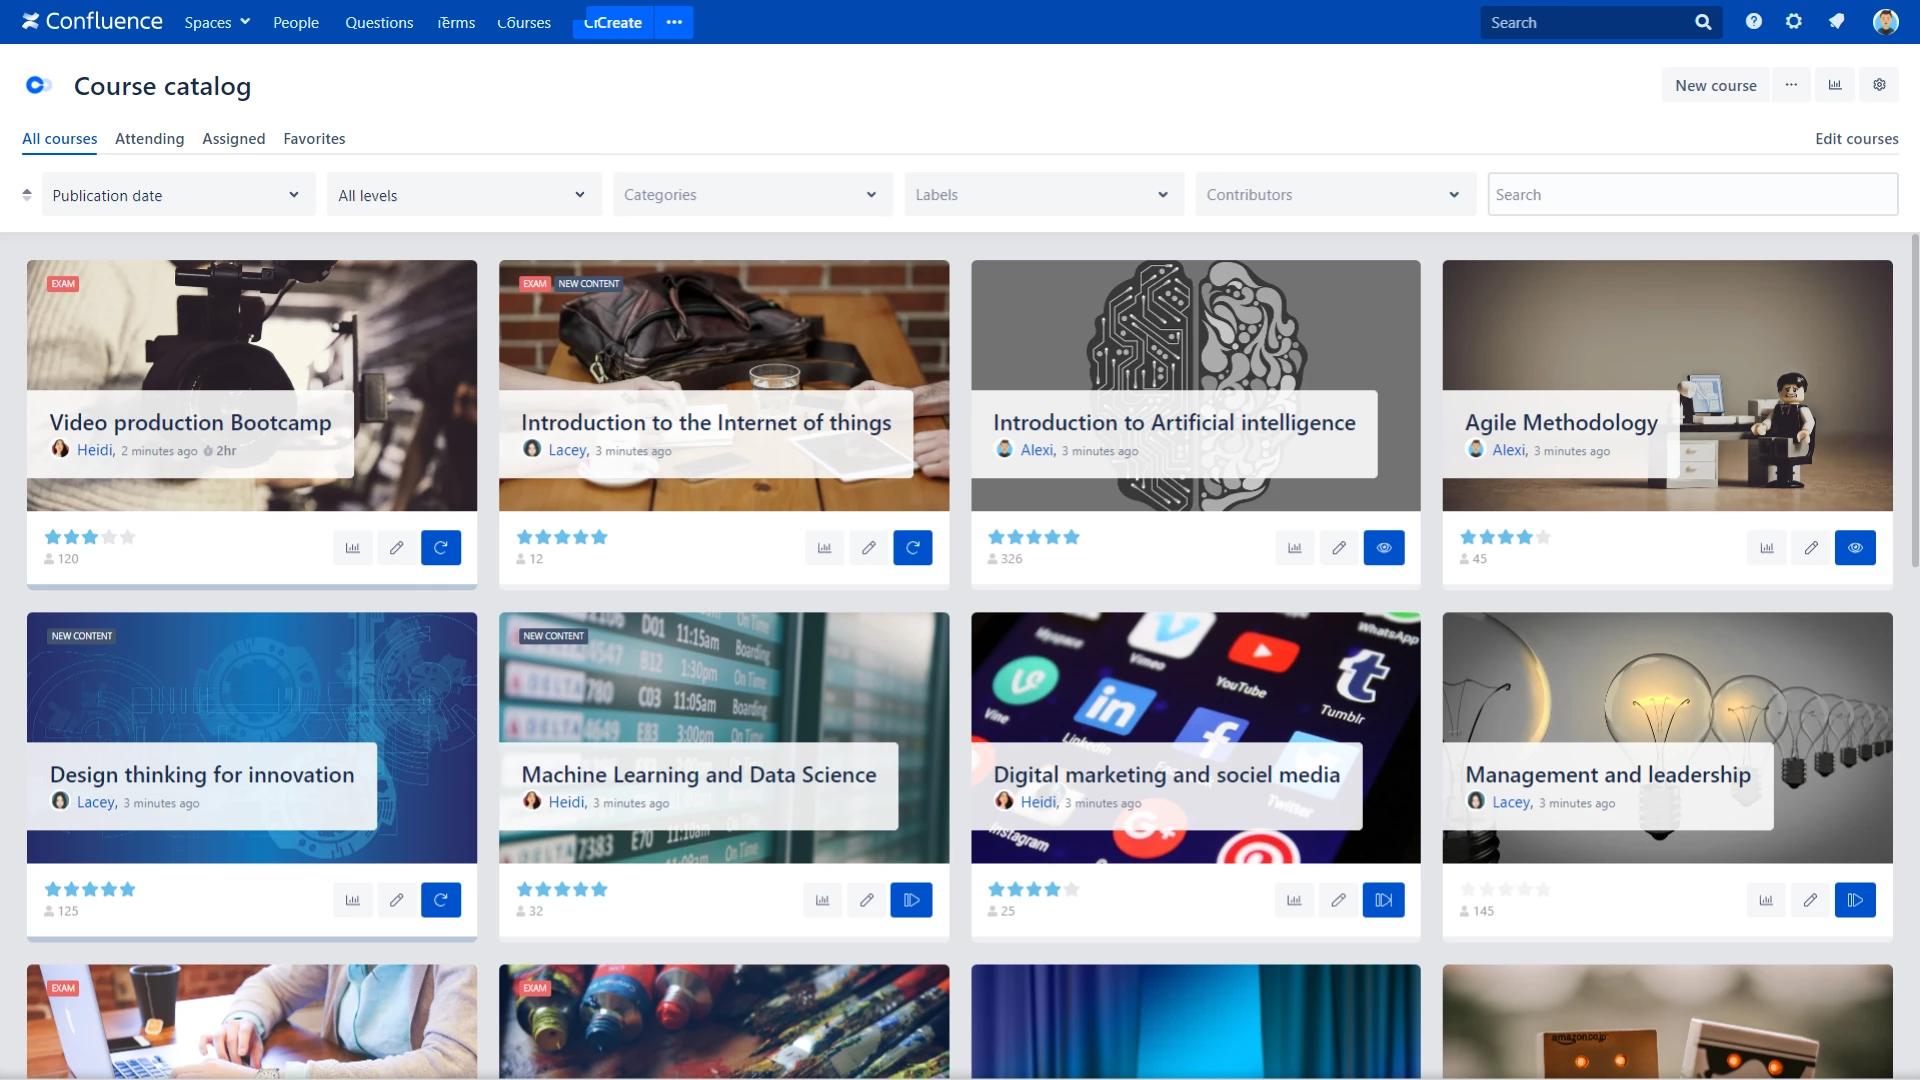This screenshot has height=1080, width=1920.
Task: Open Alexi author link on Agile Methodology
Action: point(1509,450)
